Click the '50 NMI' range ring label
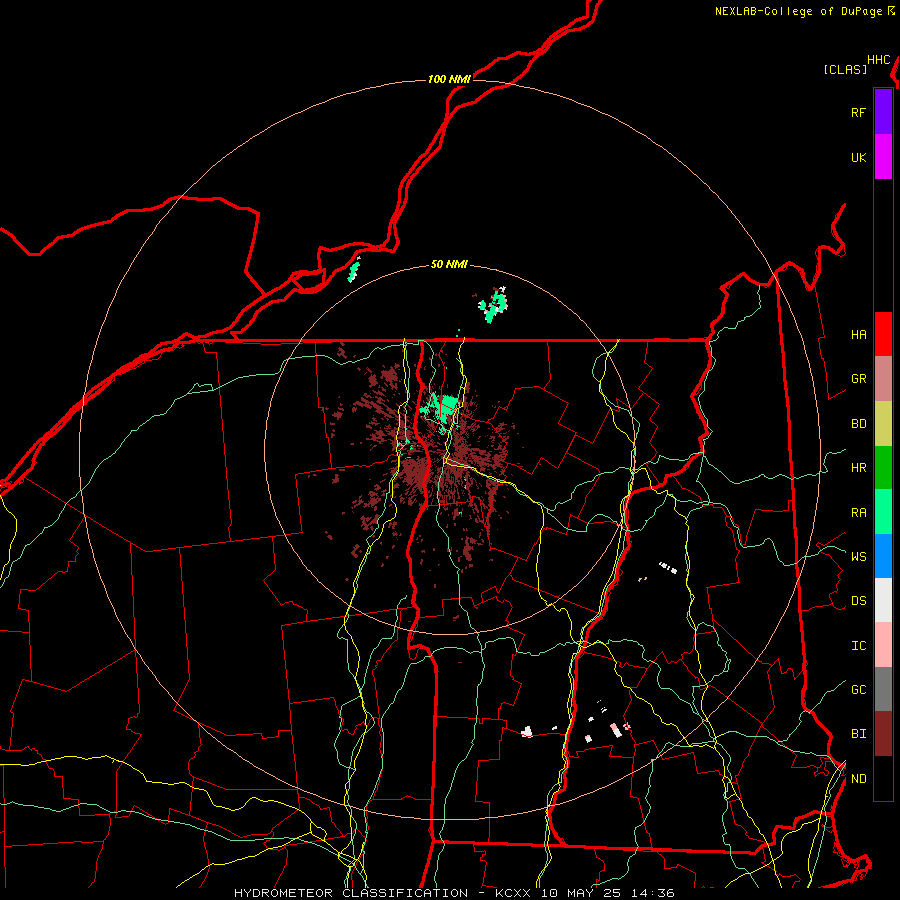The image size is (900, 900). [x=449, y=264]
